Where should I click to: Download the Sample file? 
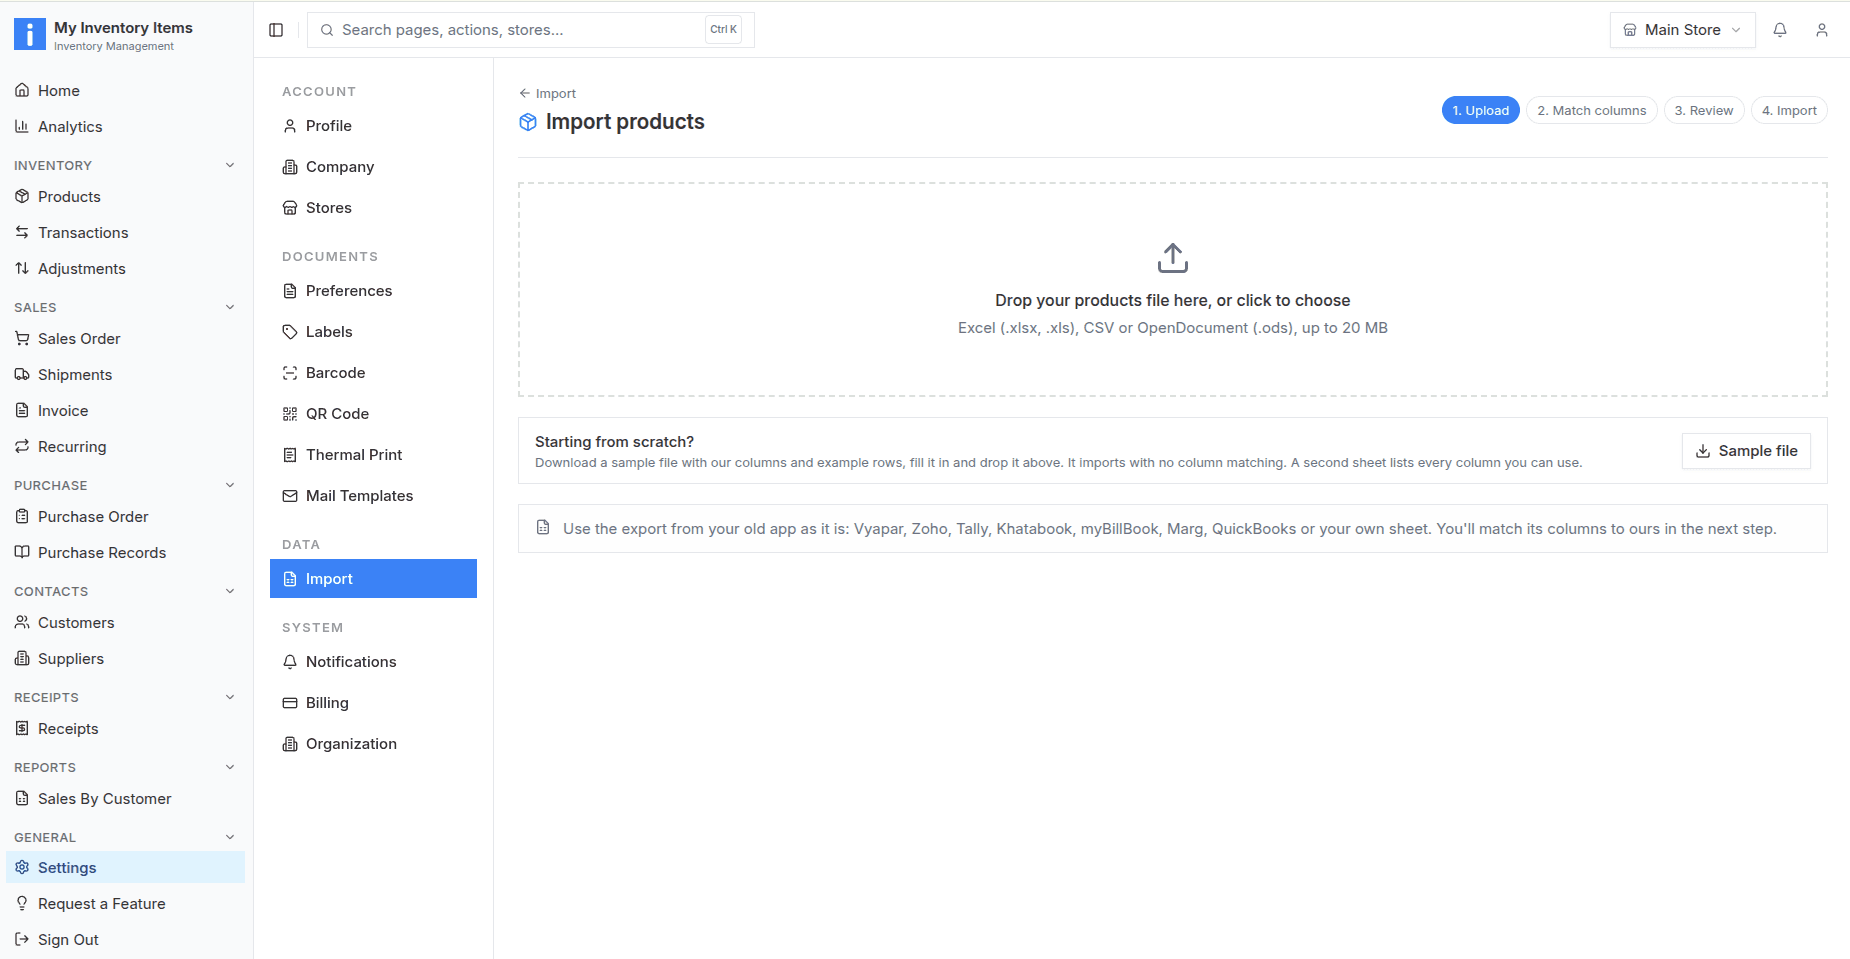pos(1746,451)
